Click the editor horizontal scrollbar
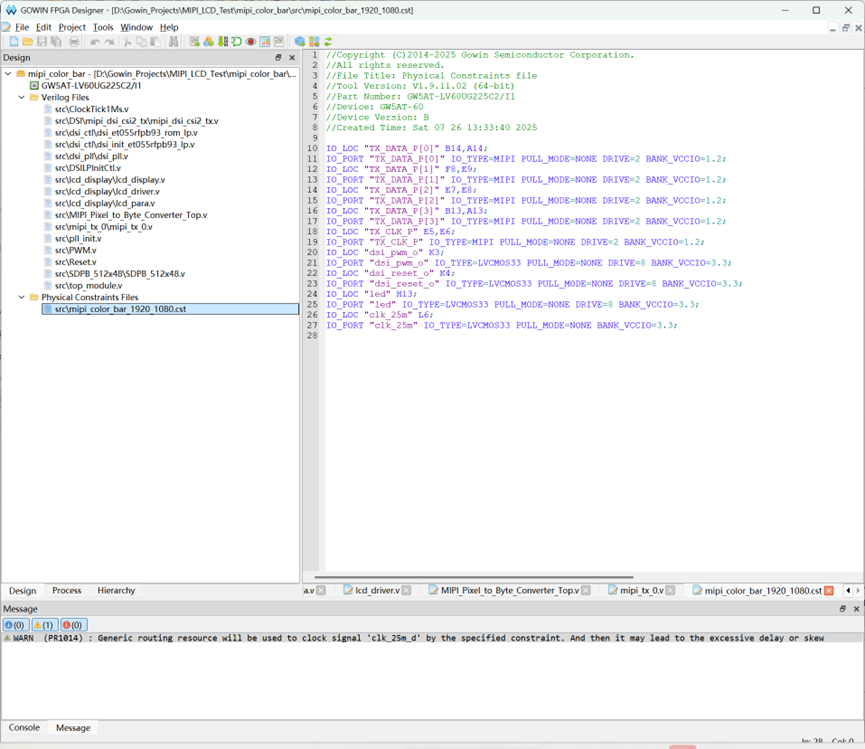This screenshot has width=865, height=749. [x=473, y=577]
